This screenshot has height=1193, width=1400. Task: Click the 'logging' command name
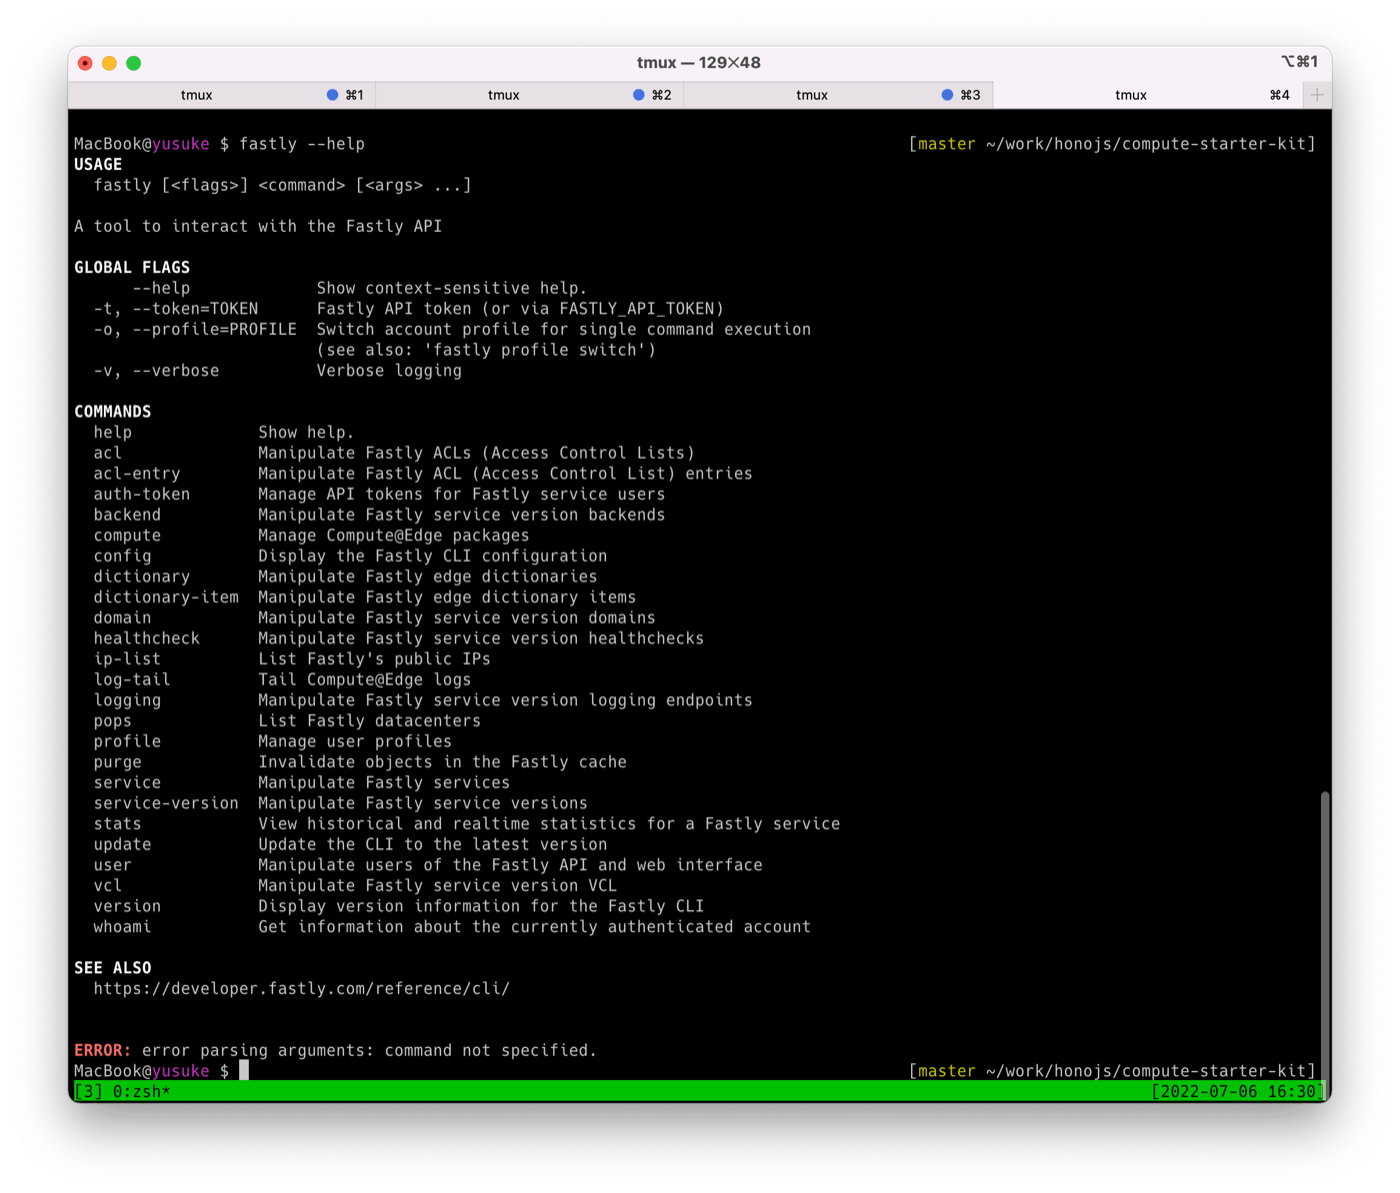tap(127, 701)
